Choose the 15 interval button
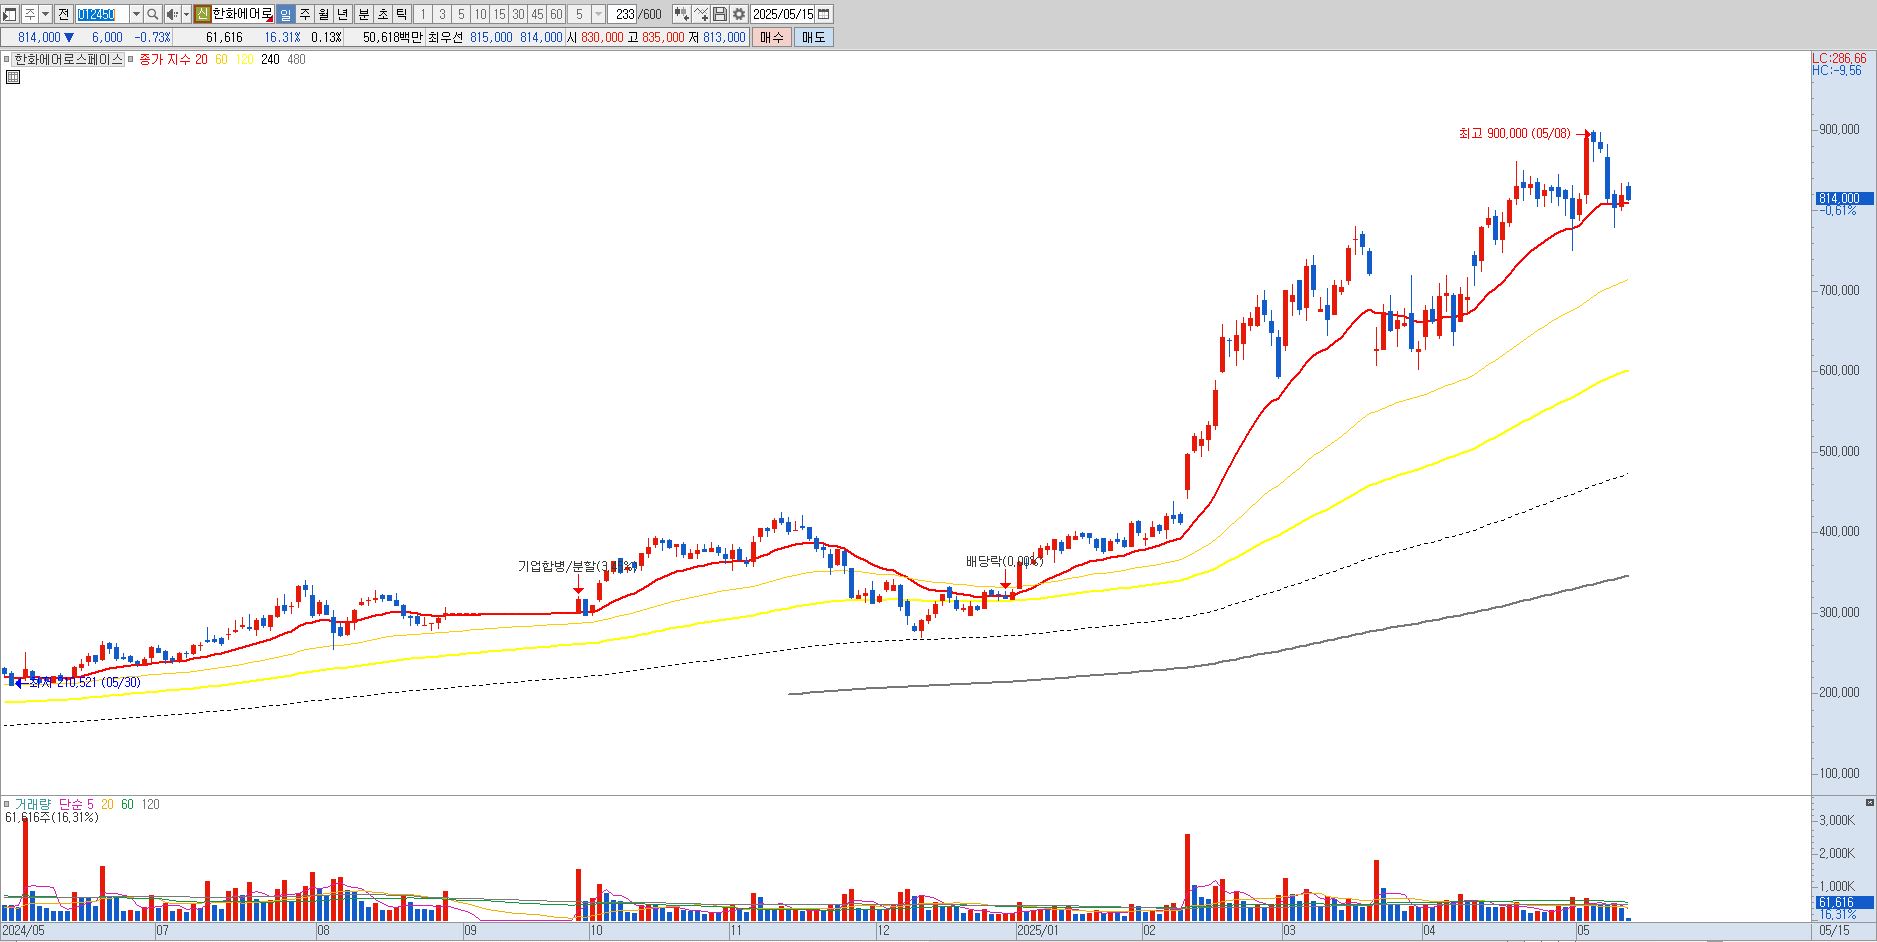Screen dimensions: 1877x942 [499, 14]
